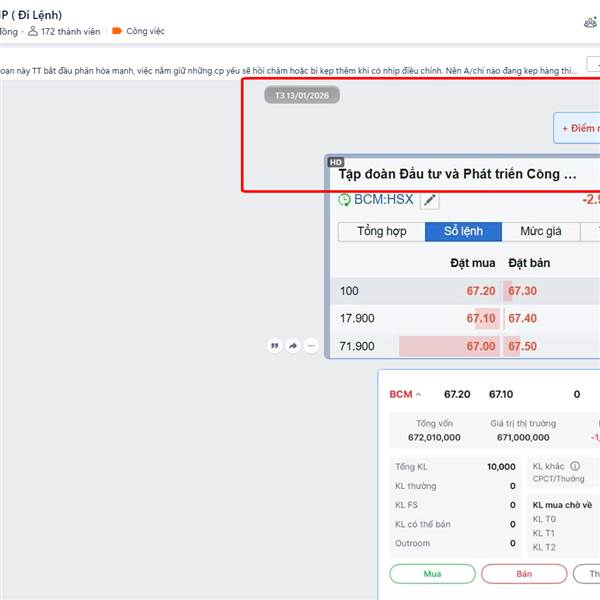Viewport: 600px width, 600px height.
Task: Click volume 17.900 in order book
Action: click(357, 318)
